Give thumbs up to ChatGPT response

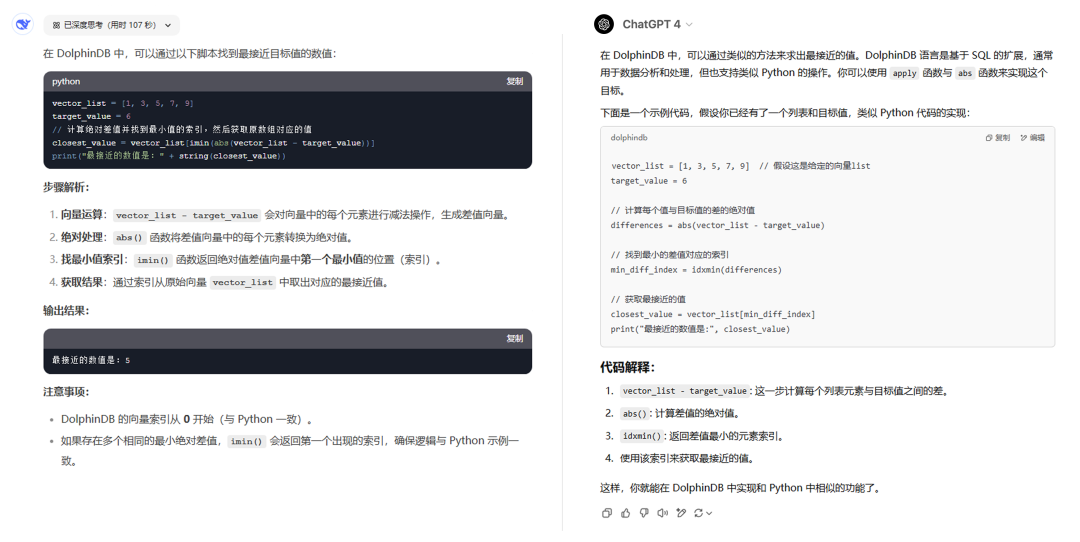pos(625,512)
